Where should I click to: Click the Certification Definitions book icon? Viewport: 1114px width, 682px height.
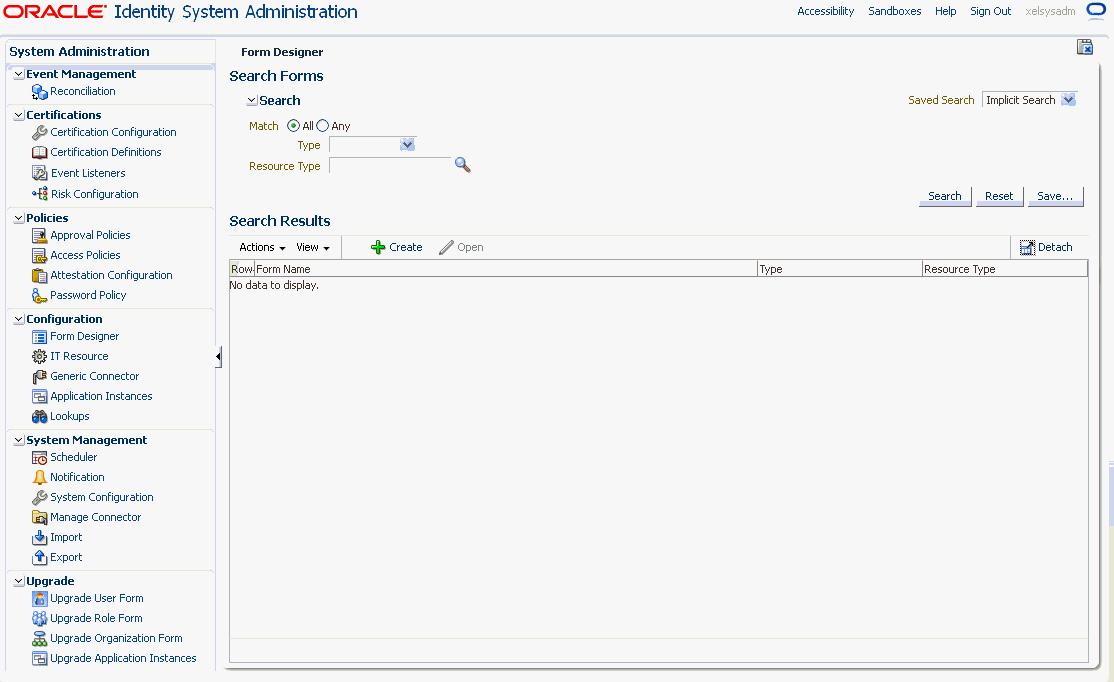[40, 153]
